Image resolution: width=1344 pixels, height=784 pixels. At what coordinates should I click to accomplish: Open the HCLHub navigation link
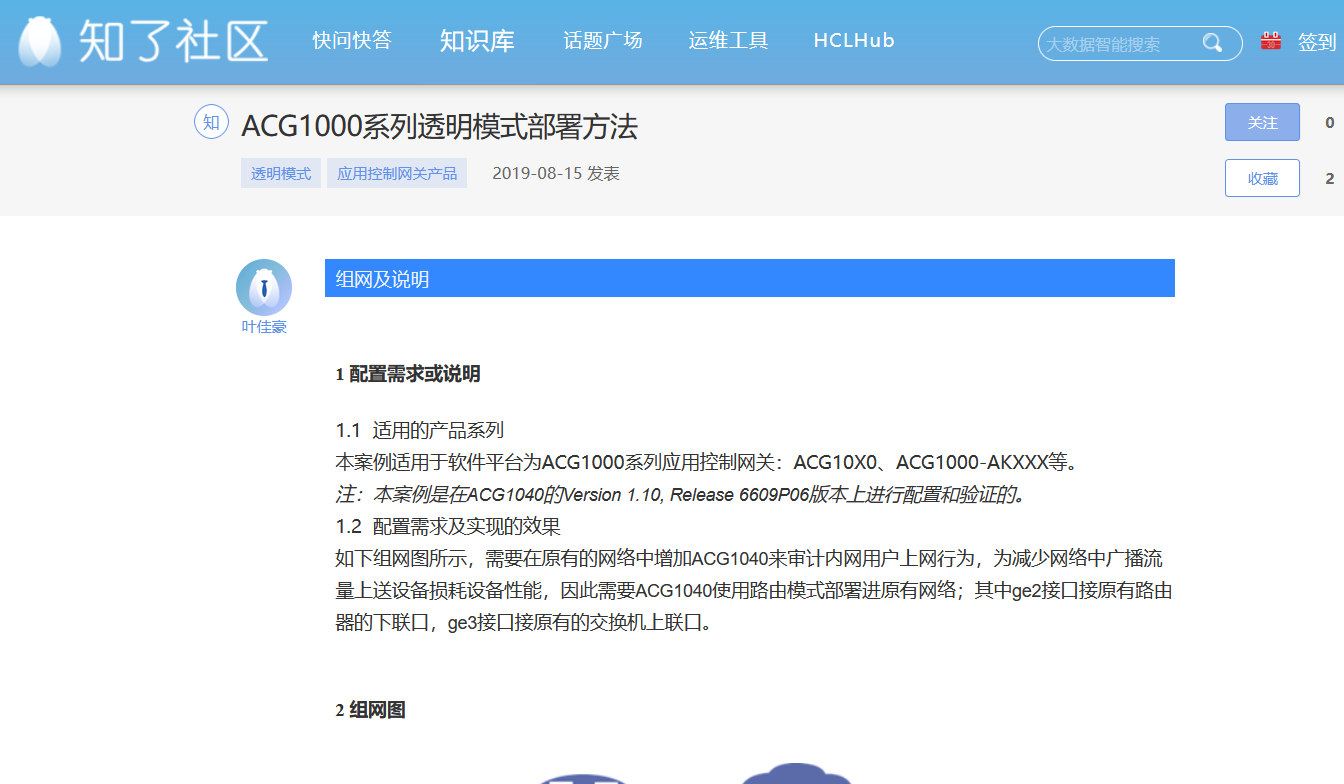[x=854, y=41]
